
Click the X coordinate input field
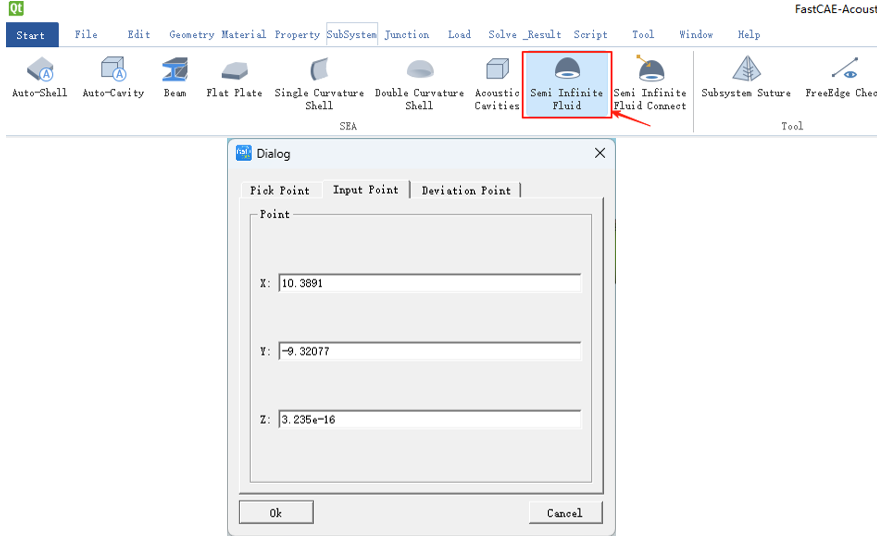click(430, 283)
